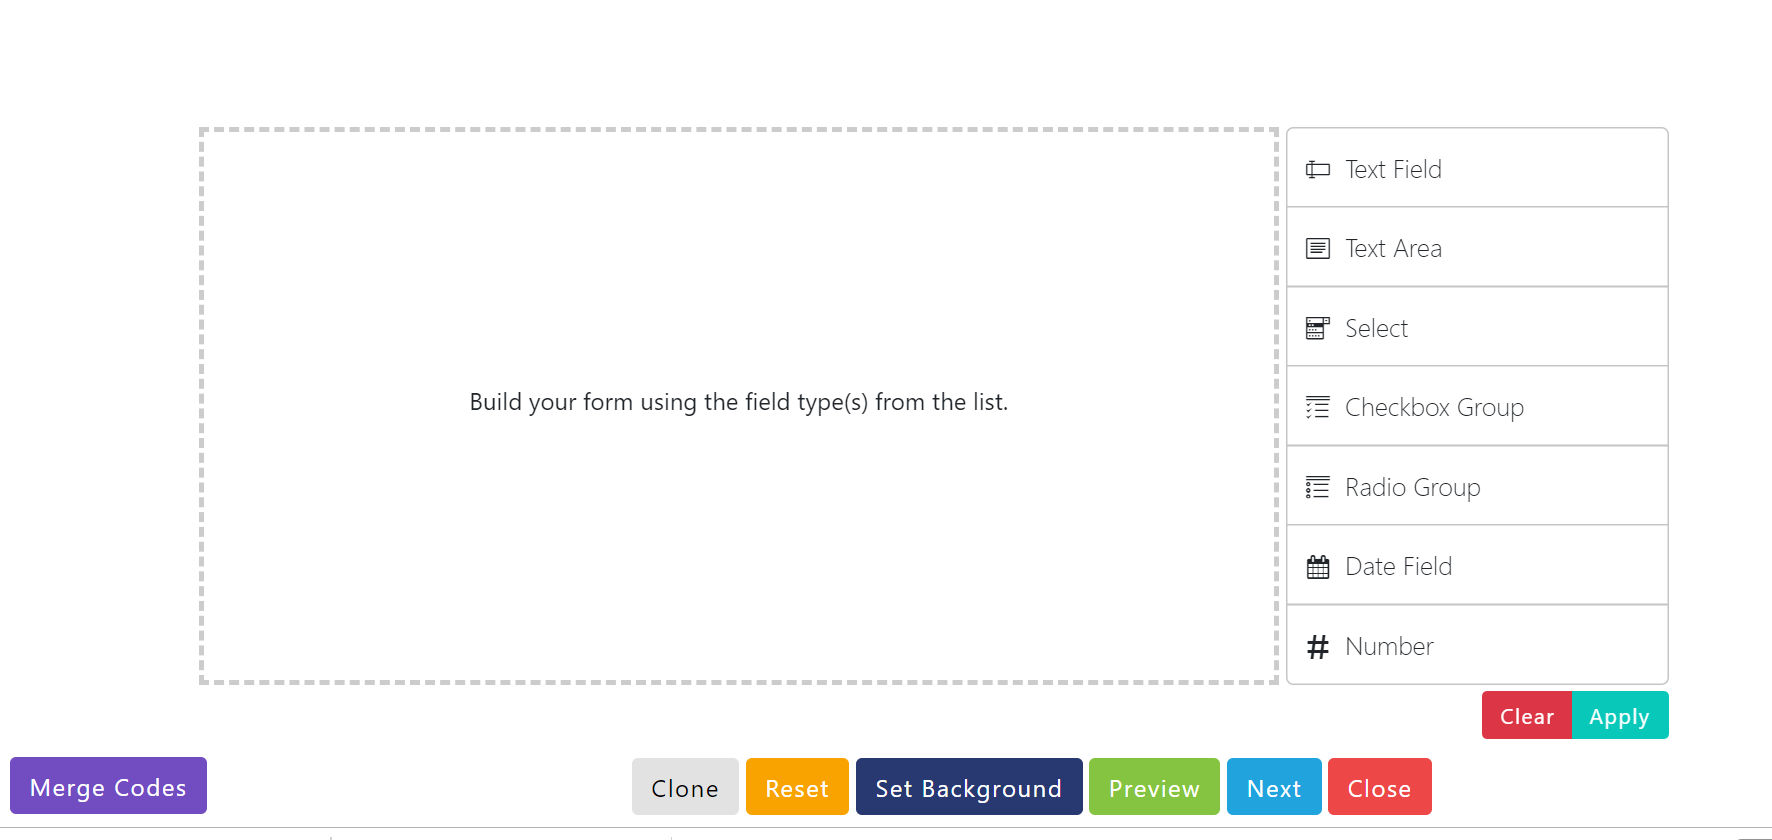The height and width of the screenshot is (840, 1772).
Task: Click the Text Field icon
Action: (1318, 169)
